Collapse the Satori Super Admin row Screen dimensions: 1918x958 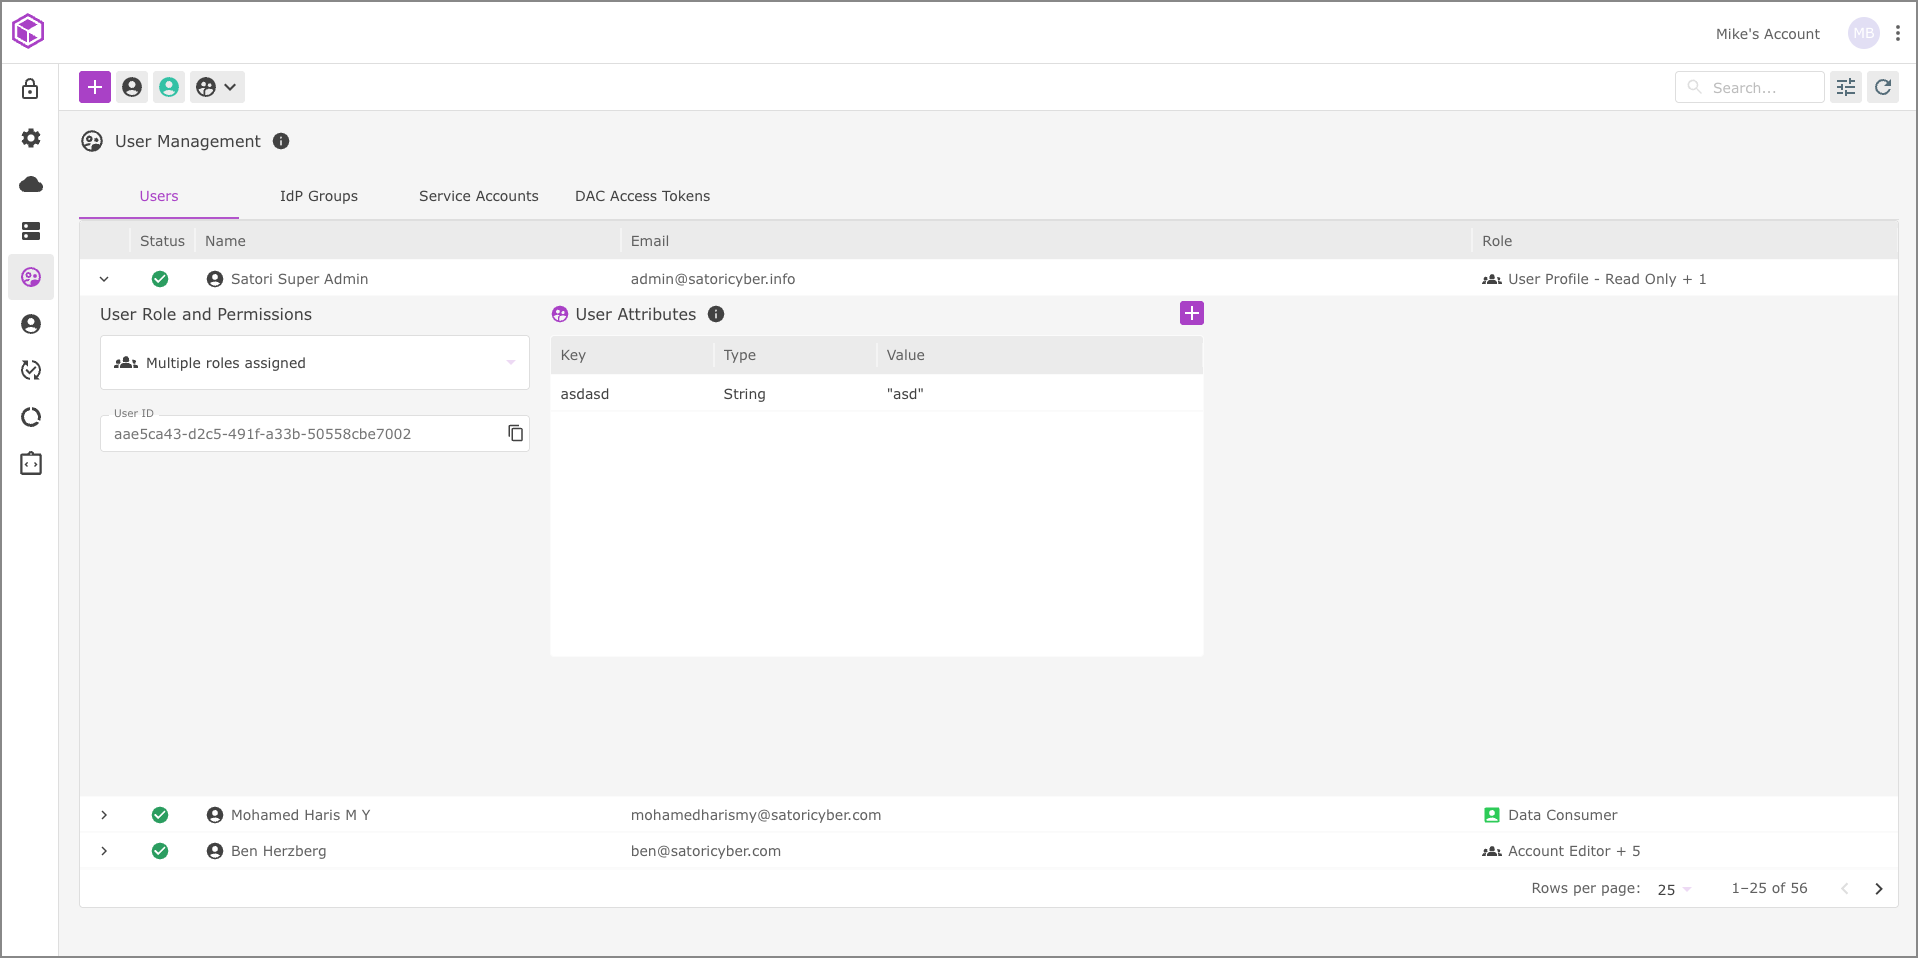(x=104, y=279)
